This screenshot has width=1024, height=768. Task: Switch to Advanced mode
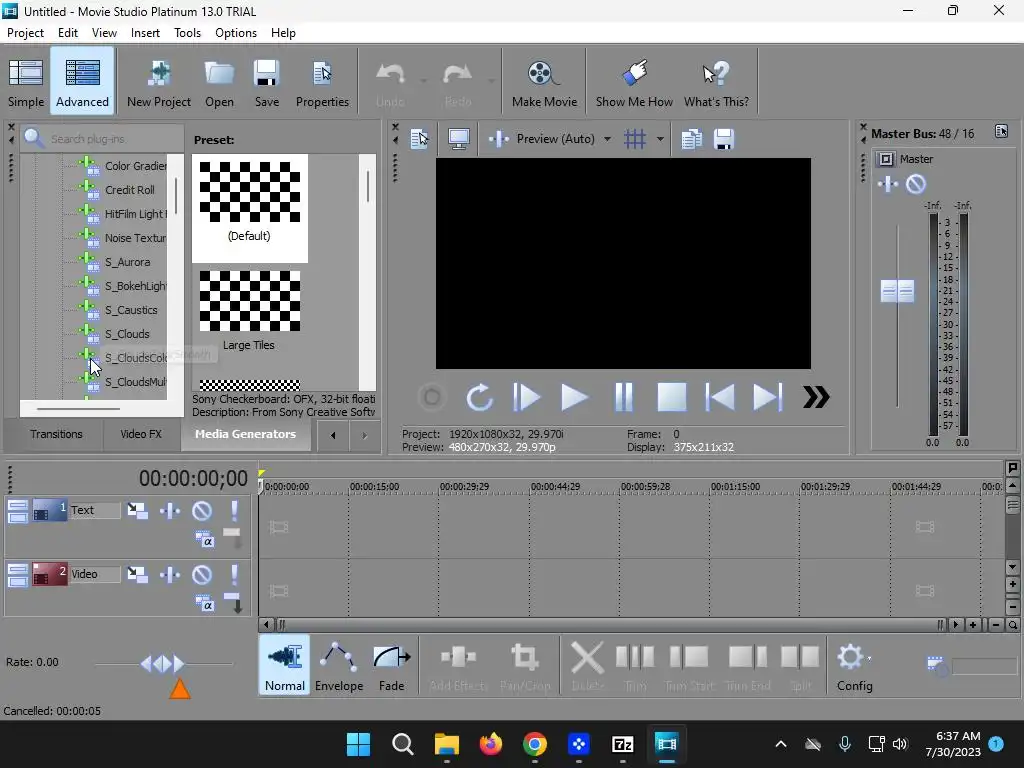pos(82,82)
